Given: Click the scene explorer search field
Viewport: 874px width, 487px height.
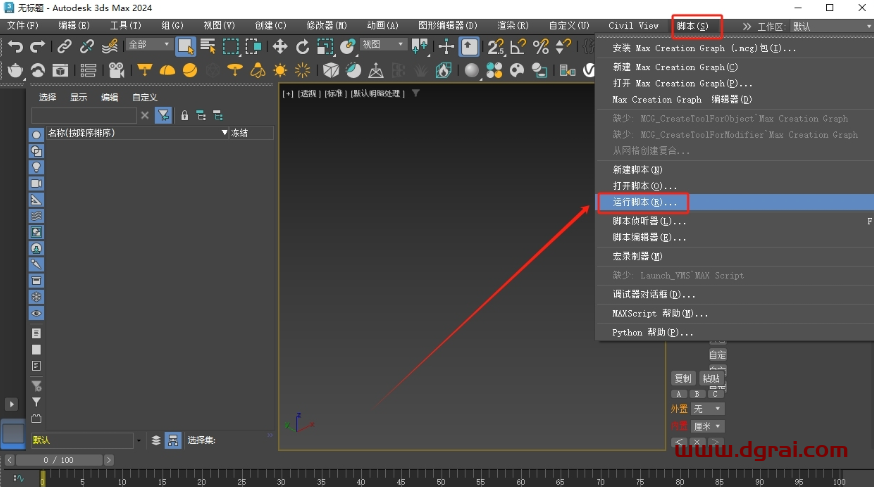Looking at the screenshot, I should pyautogui.click(x=84, y=115).
